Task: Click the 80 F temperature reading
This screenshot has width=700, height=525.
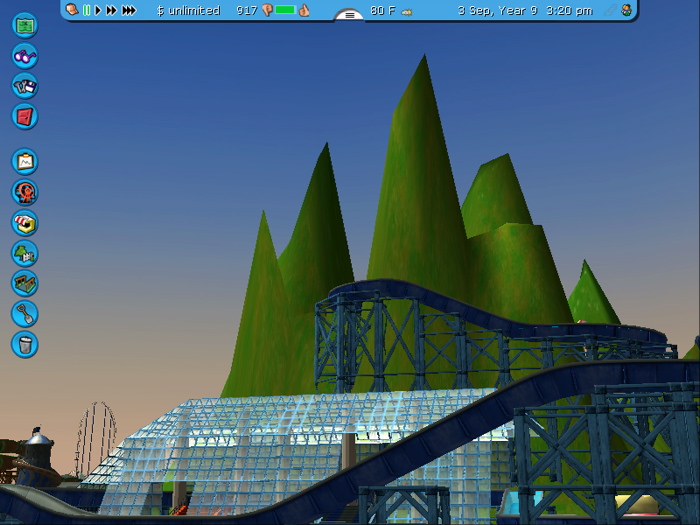Action: click(x=383, y=10)
